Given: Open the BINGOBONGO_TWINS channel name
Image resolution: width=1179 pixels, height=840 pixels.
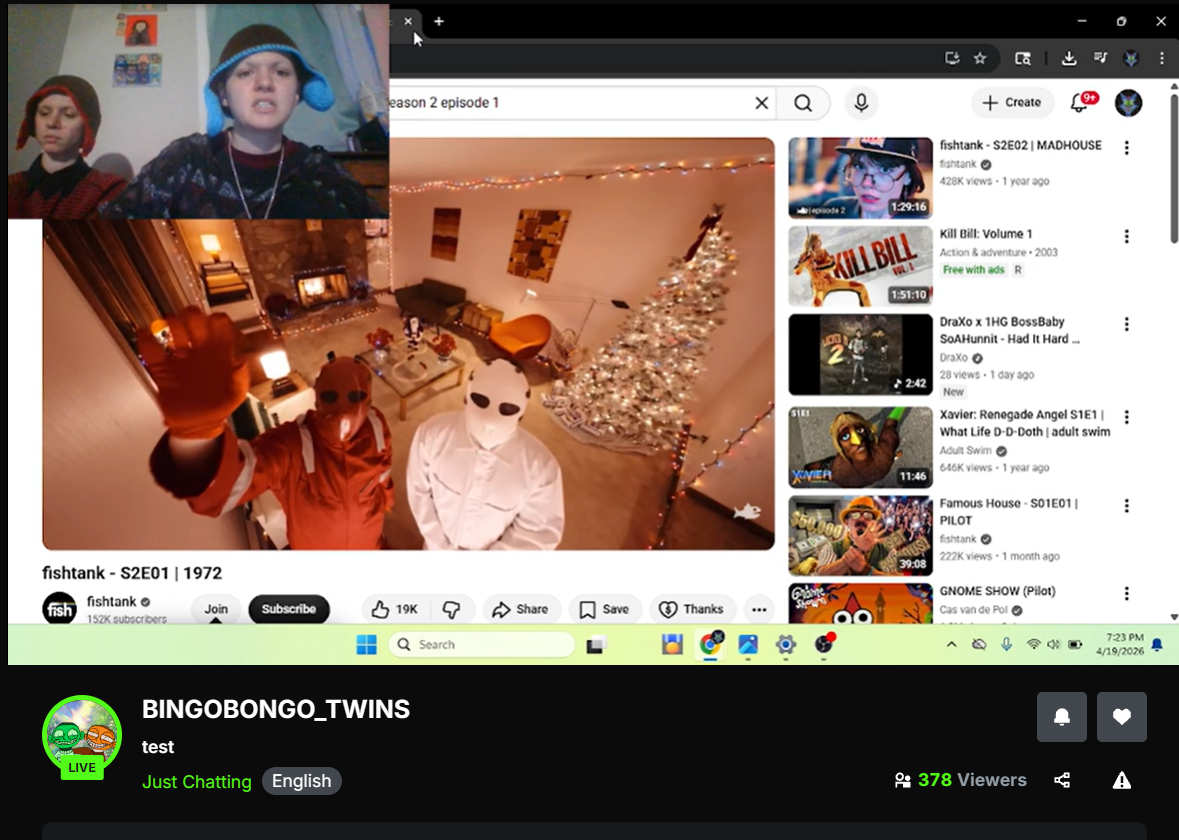Looking at the screenshot, I should click(x=276, y=709).
